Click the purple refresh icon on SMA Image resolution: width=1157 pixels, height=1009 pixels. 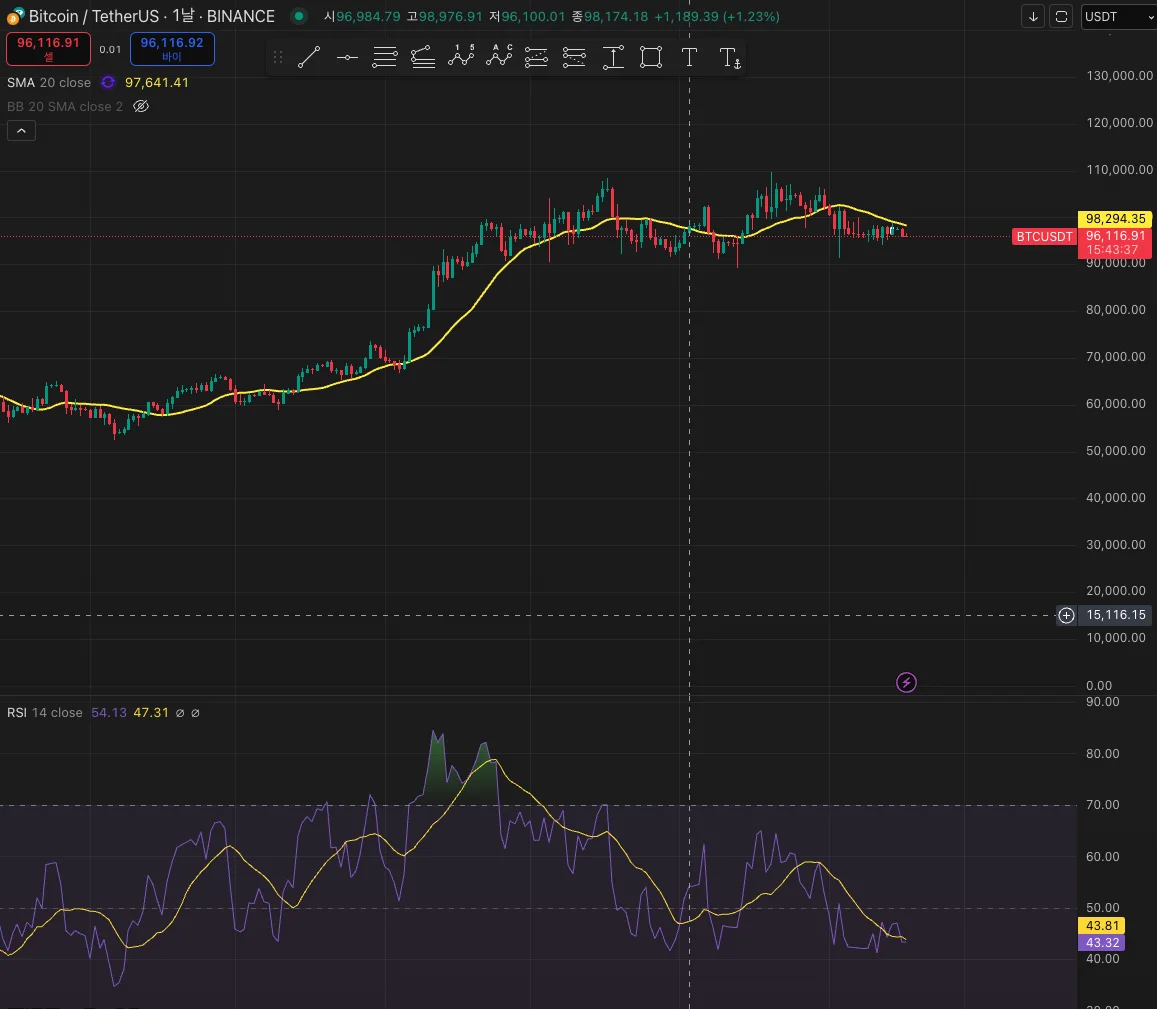[x=108, y=82]
